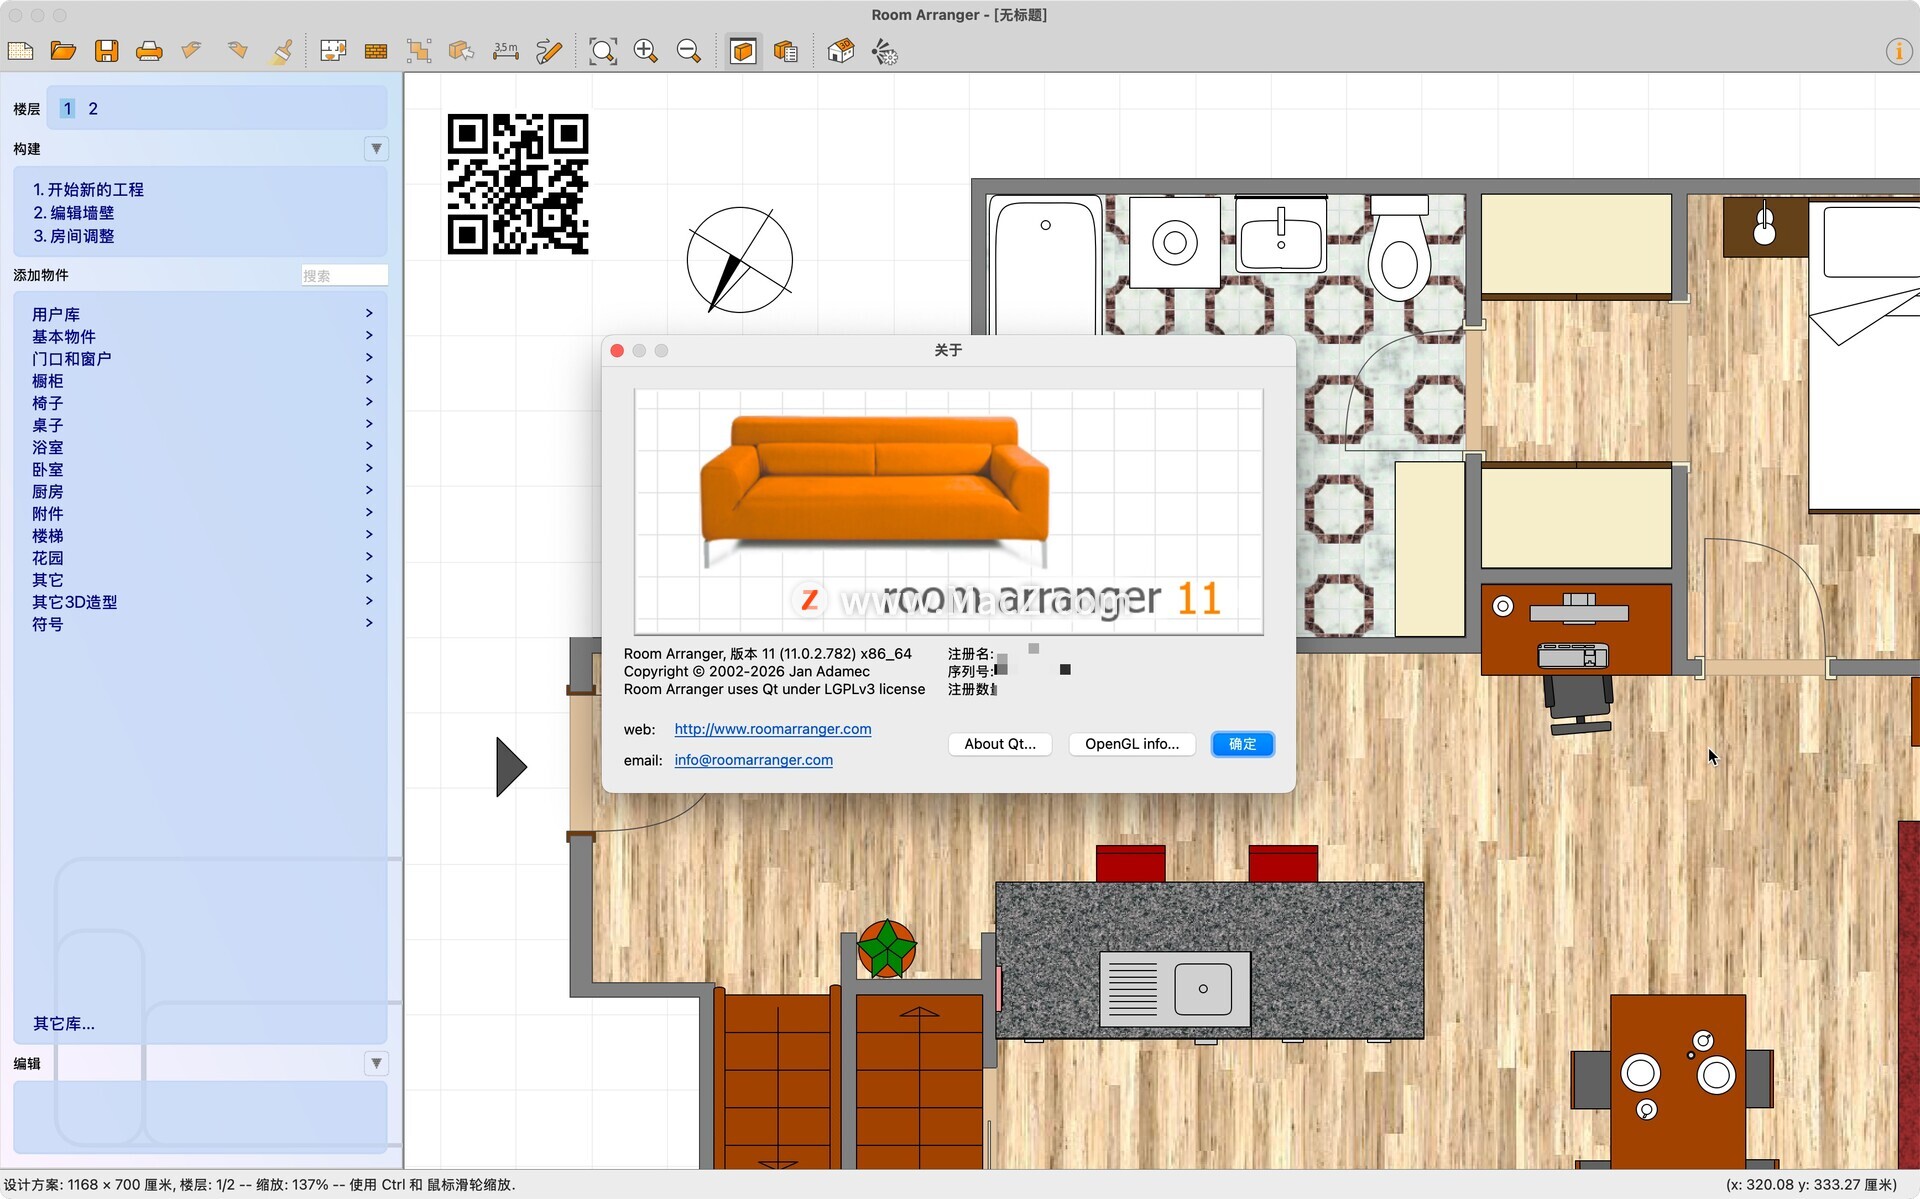
Task: Click step '1. 开始新的工程'
Action: point(88,189)
